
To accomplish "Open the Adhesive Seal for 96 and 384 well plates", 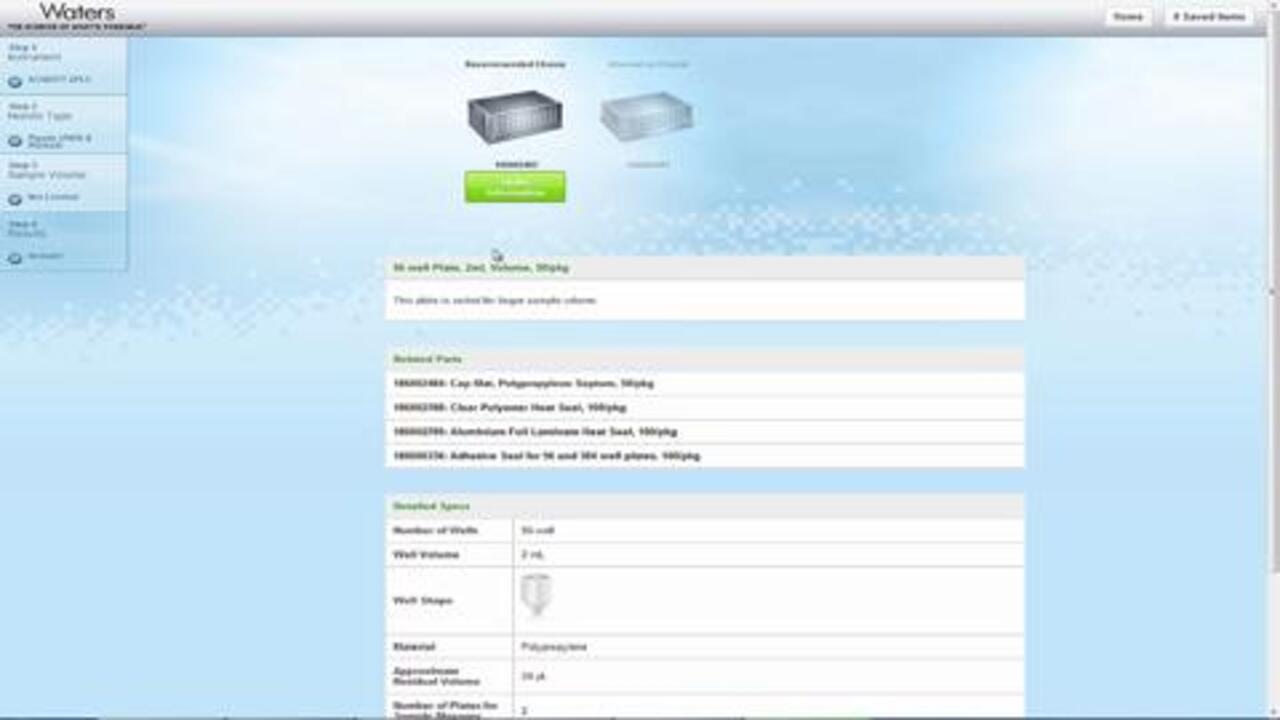I will pos(546,456).
